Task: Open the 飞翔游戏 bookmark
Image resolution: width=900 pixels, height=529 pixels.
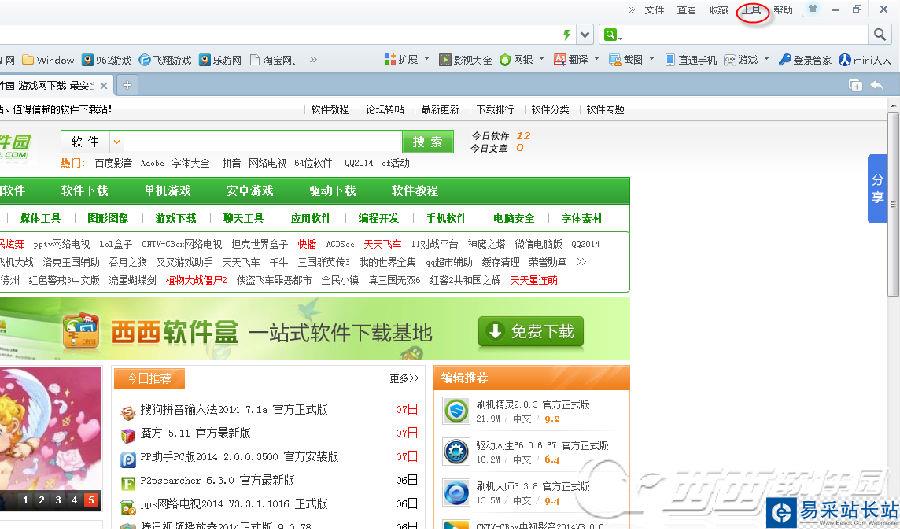Action: pos(165,60)
